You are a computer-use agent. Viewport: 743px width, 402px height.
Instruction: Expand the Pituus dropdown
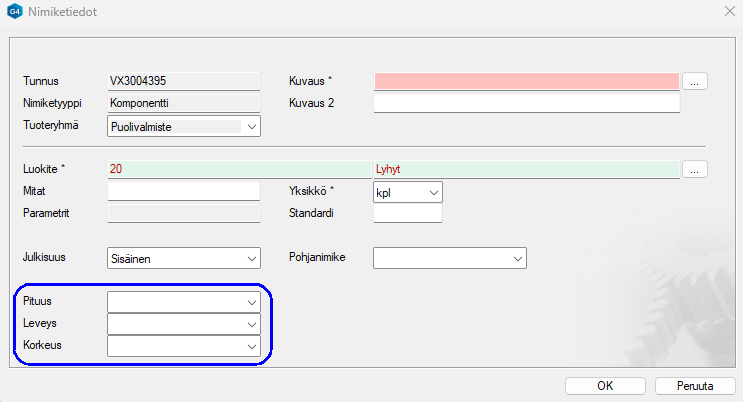click(x=251, y=301)
